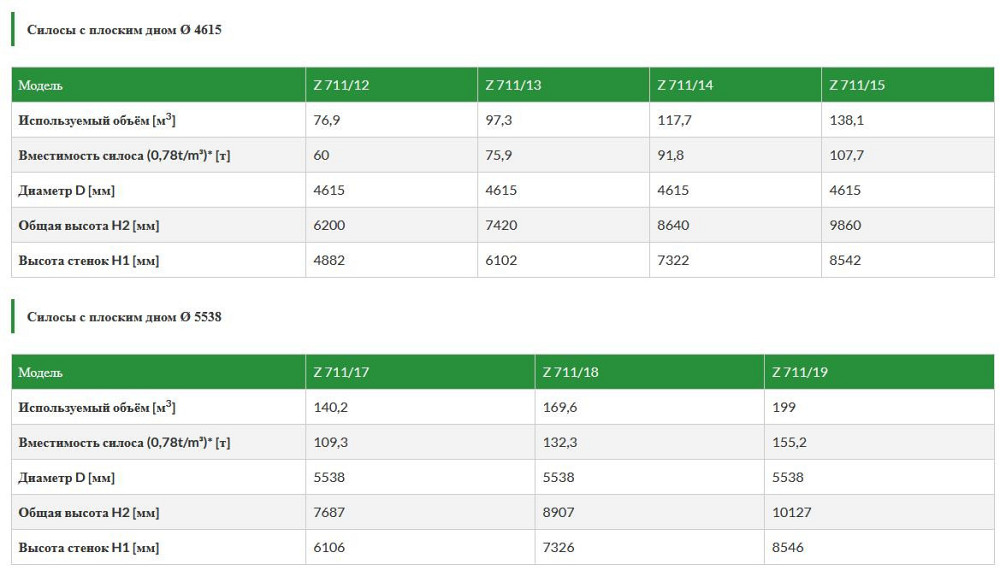Image resolution: width=1000 pixels, height=570 pixels.
Task: Click the Z 711/14 column header
Action: tap(685, 85)
